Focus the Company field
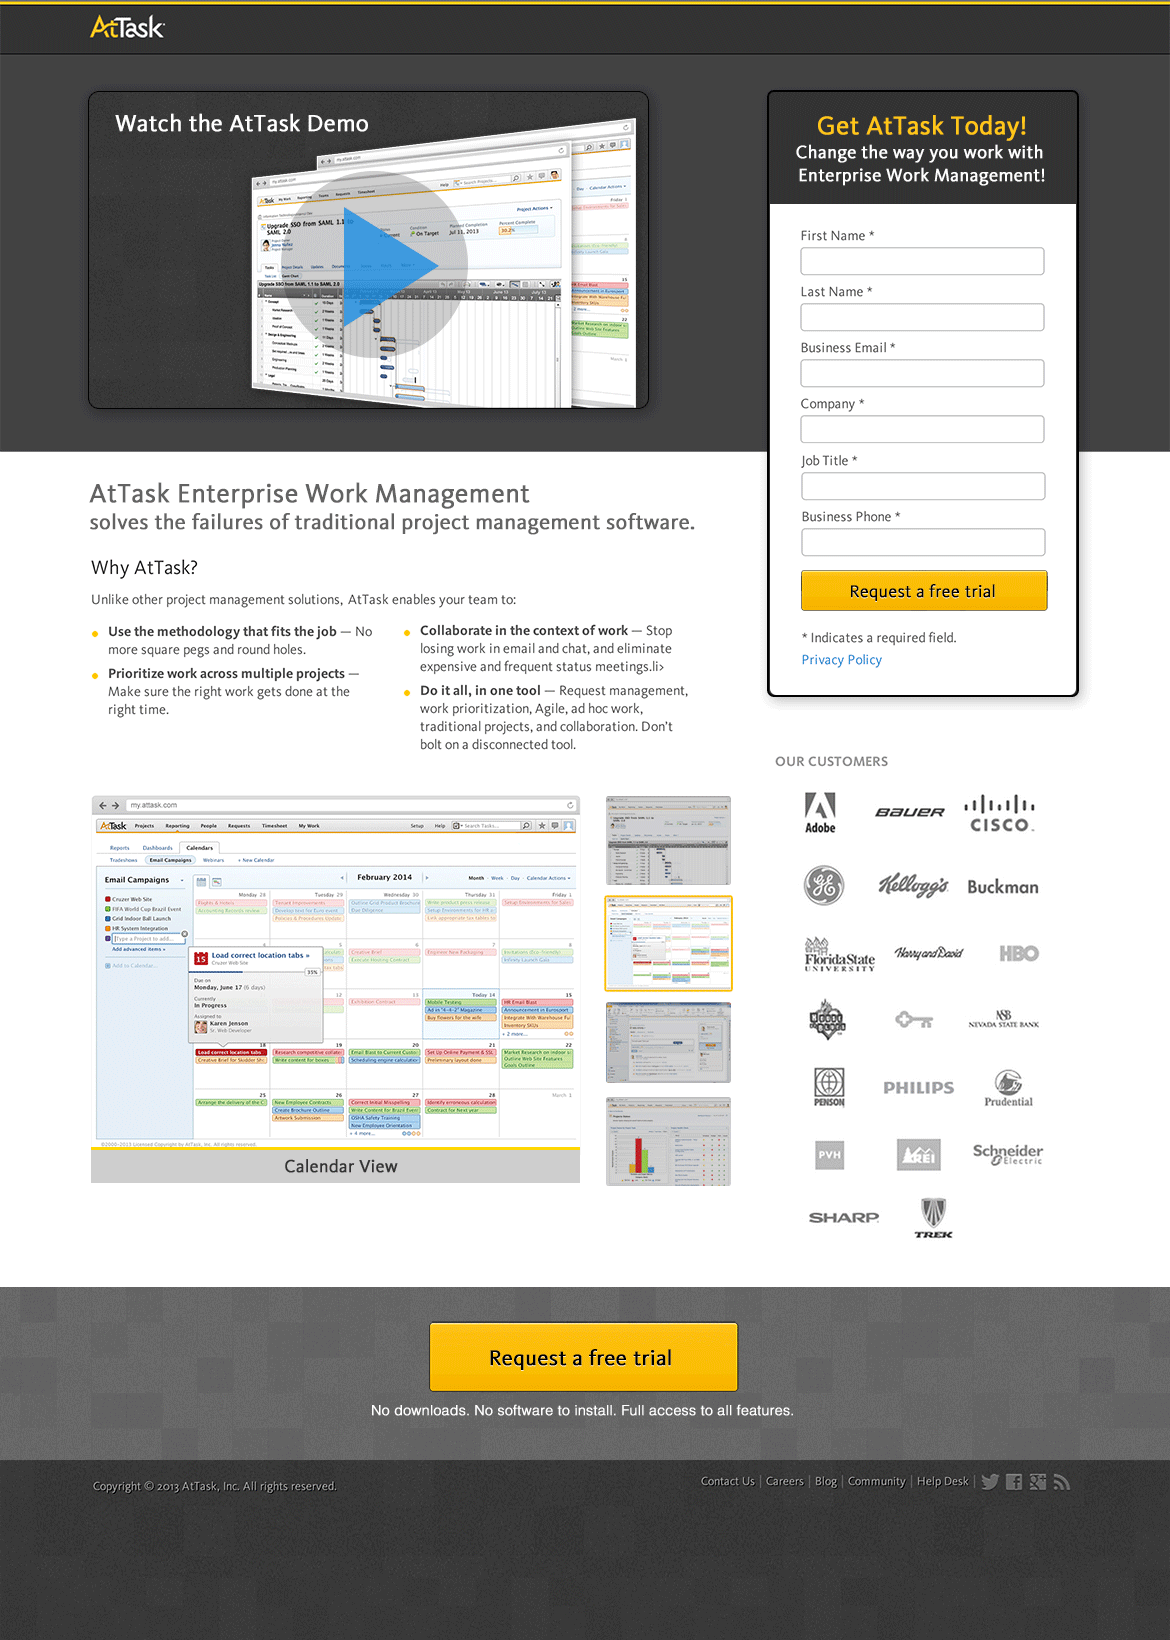The image size is (1170, 1640). [x=922, y=429]
